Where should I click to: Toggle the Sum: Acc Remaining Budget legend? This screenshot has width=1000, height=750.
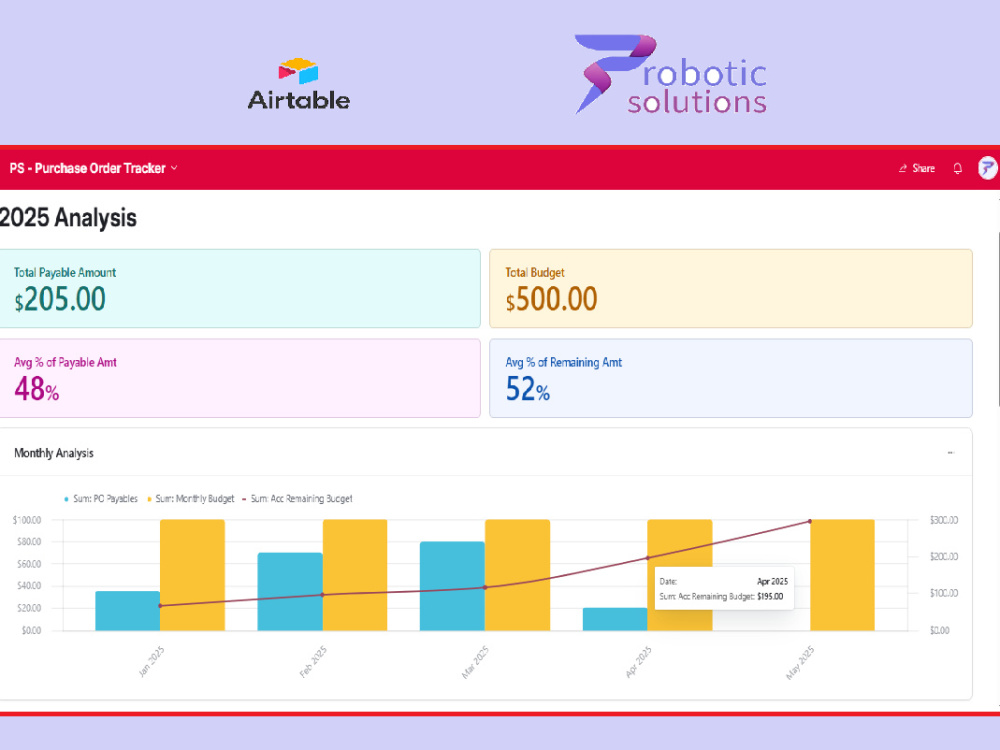[x=297, y=499]
